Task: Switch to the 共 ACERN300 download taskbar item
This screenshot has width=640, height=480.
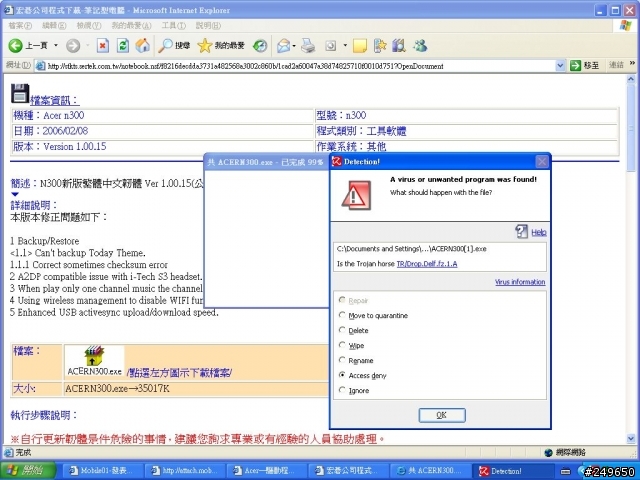Action: [429, 471]
